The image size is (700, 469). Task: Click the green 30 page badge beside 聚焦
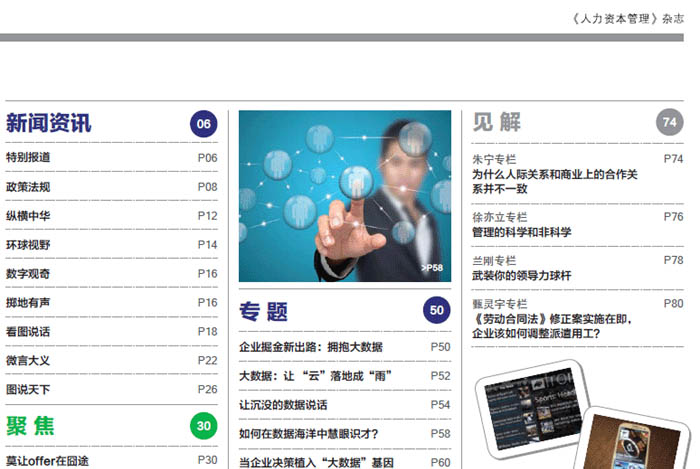point(204,427)
